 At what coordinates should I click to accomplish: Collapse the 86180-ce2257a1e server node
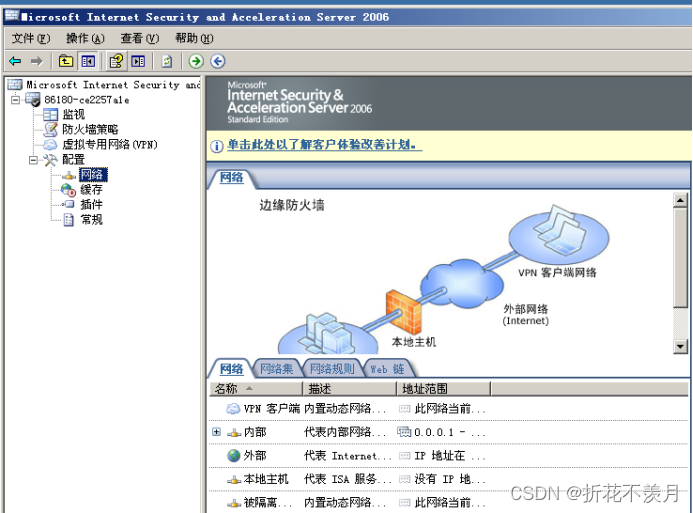coord(15,99)
